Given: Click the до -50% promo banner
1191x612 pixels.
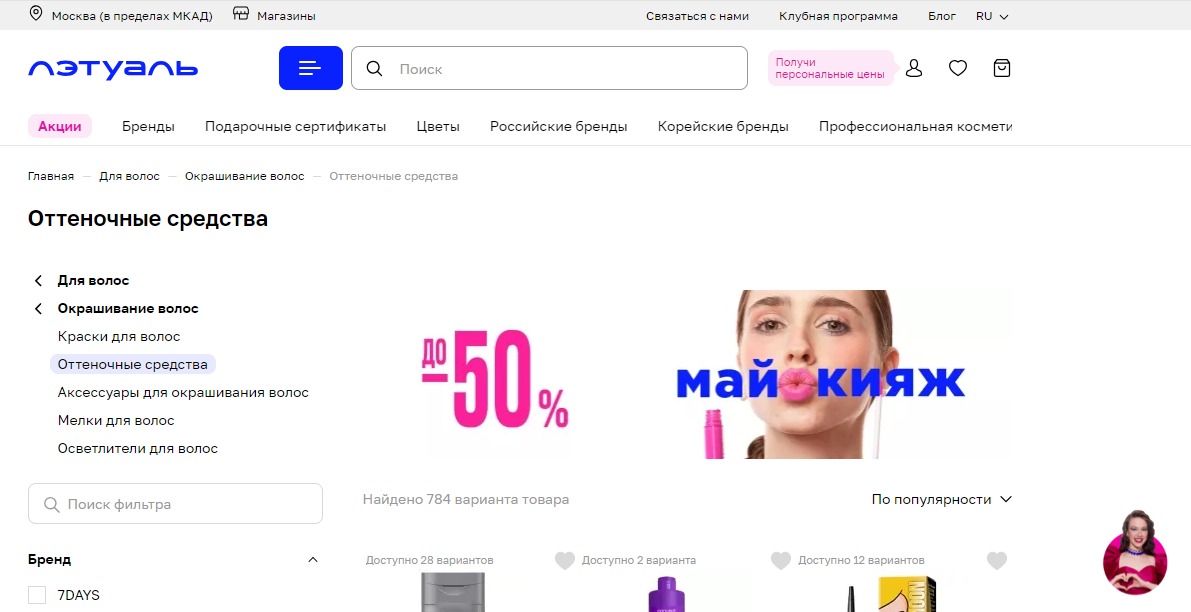Looking at the screenshot, I should click(687, 374).
